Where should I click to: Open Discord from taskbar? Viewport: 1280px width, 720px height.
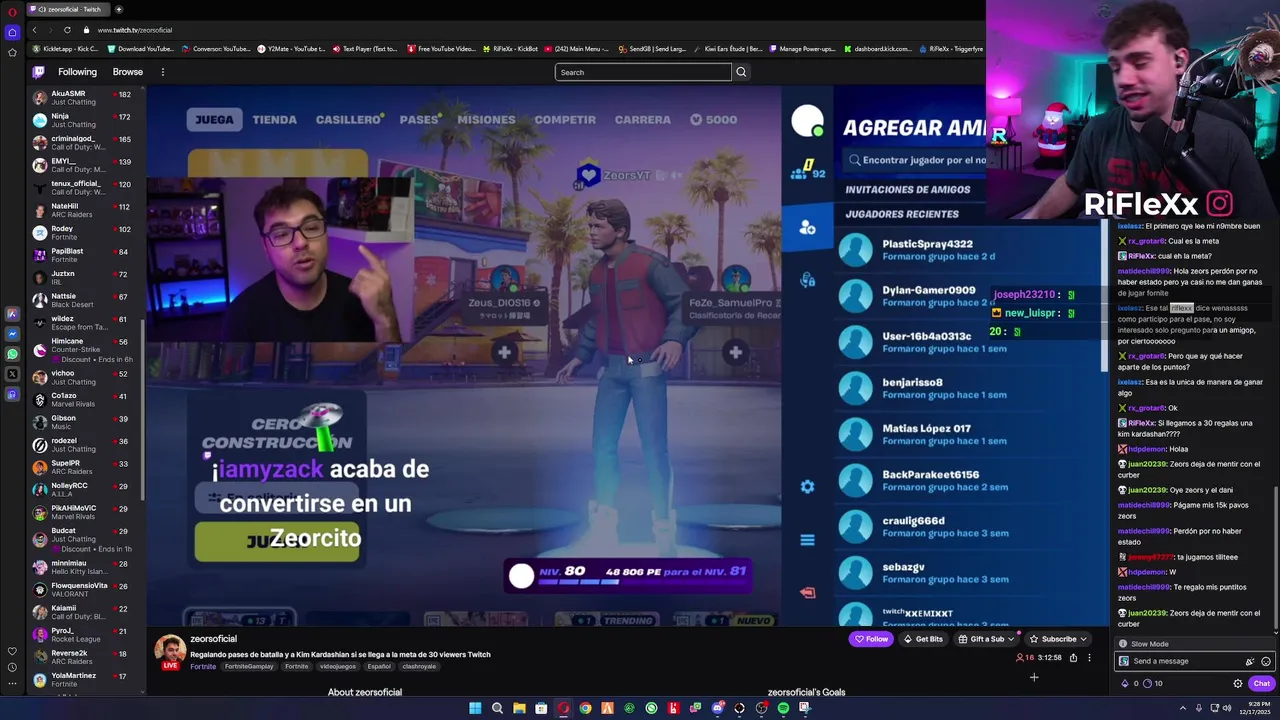[717, 708]
